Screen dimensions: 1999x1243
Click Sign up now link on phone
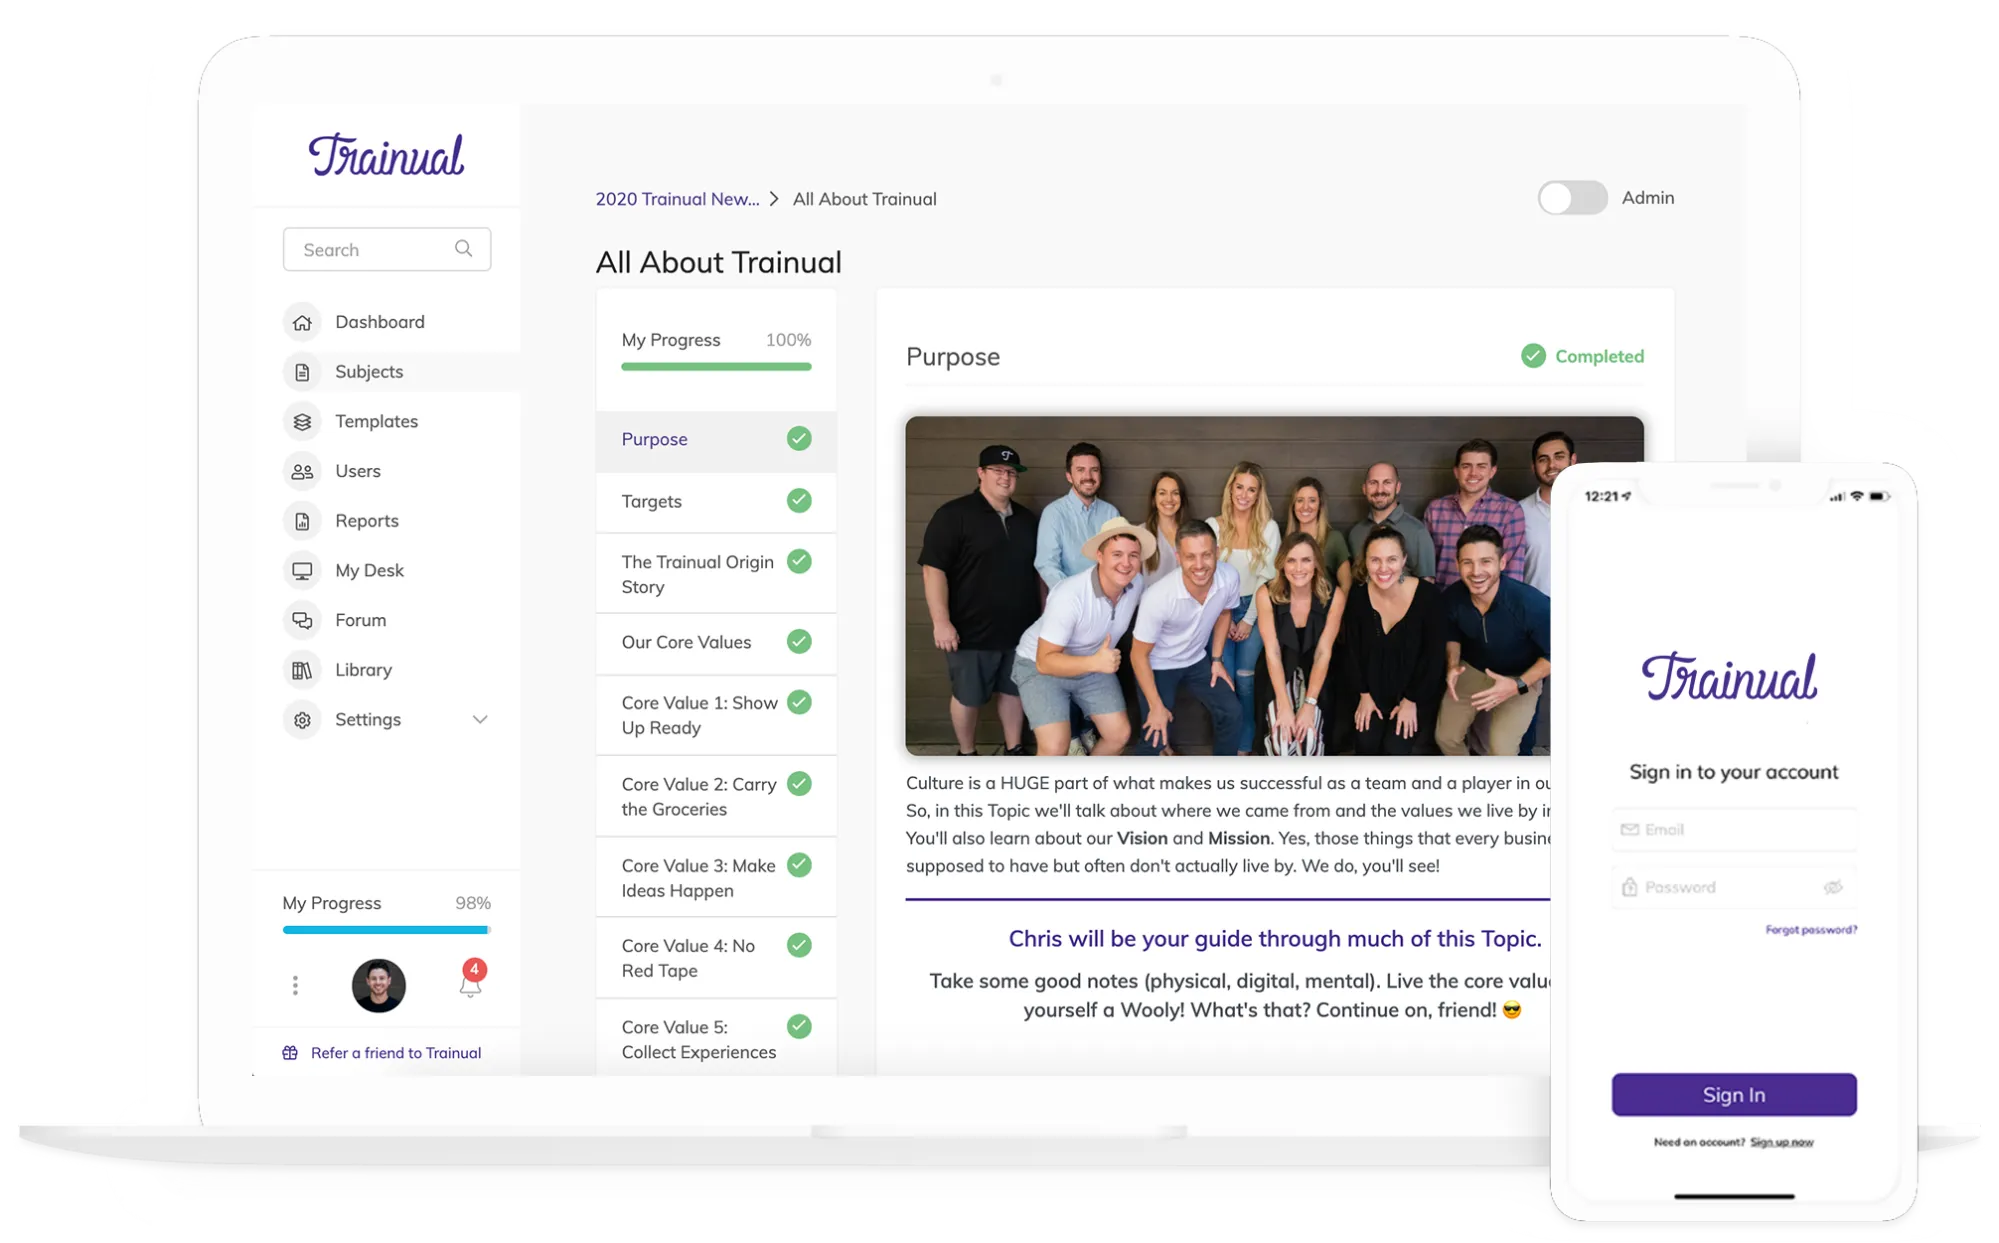[1782, 1142]
